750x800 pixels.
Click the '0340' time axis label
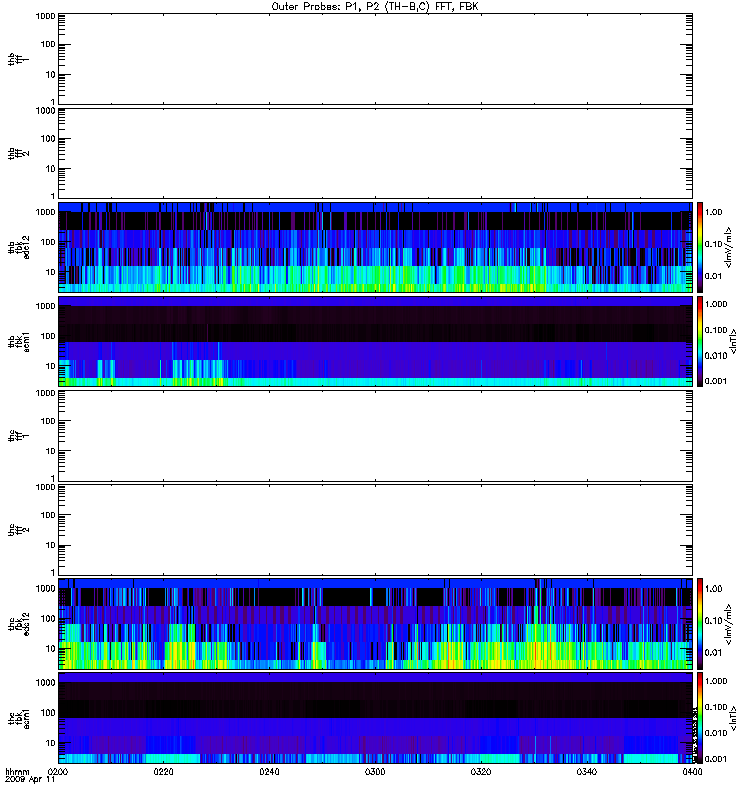[587, 772]
